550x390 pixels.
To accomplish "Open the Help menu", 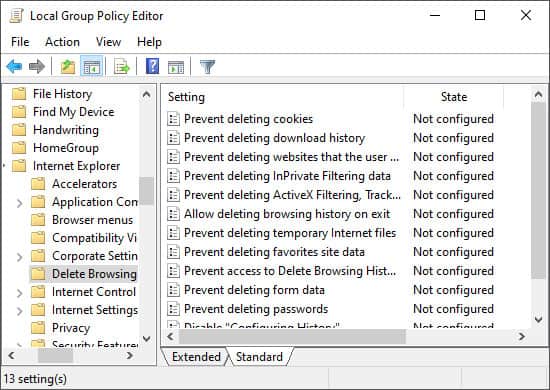I will click(149, 42).
